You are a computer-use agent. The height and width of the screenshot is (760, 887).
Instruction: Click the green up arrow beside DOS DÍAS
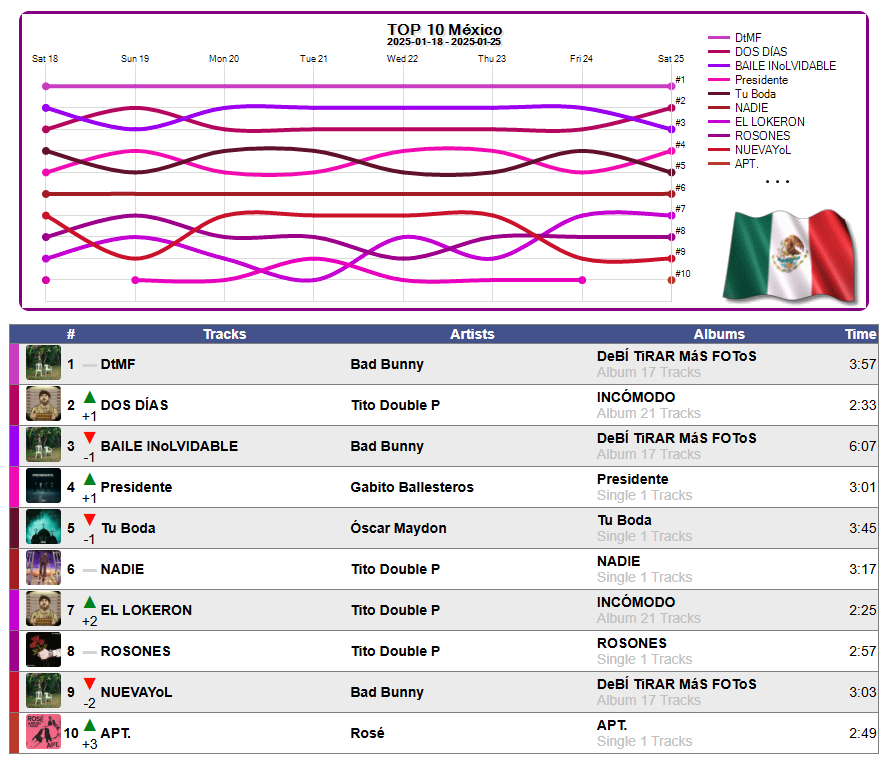[90, 398]
